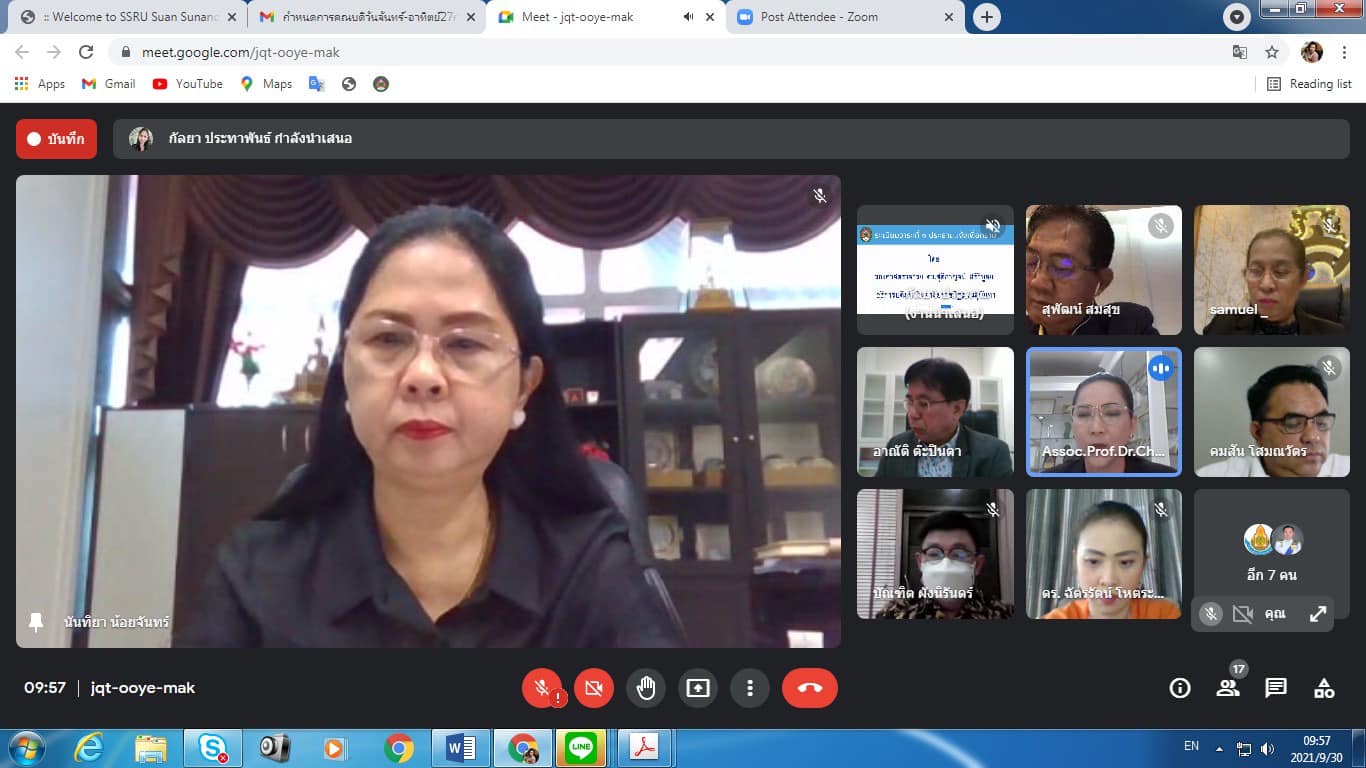Open the meeting details info icon
Image resolution: width=1366 pixels, height=768 pixels.
(1180, 688)
